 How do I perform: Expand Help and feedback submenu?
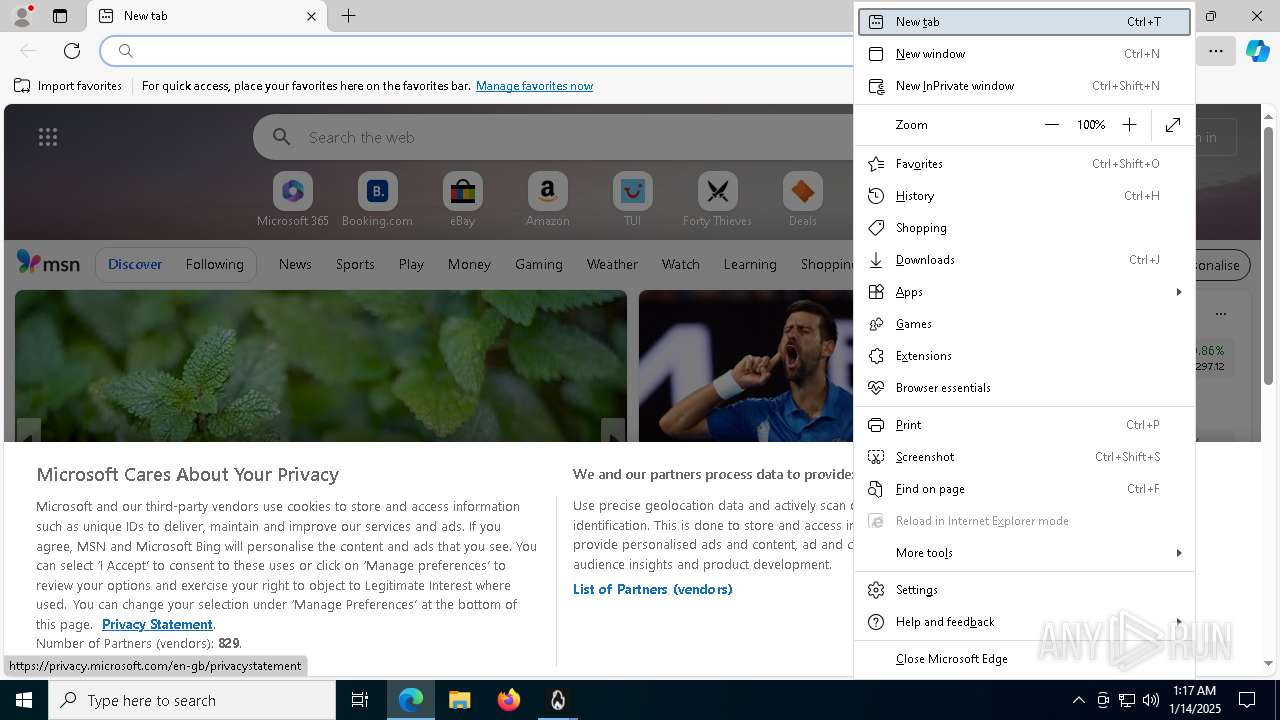[1025, 622]
